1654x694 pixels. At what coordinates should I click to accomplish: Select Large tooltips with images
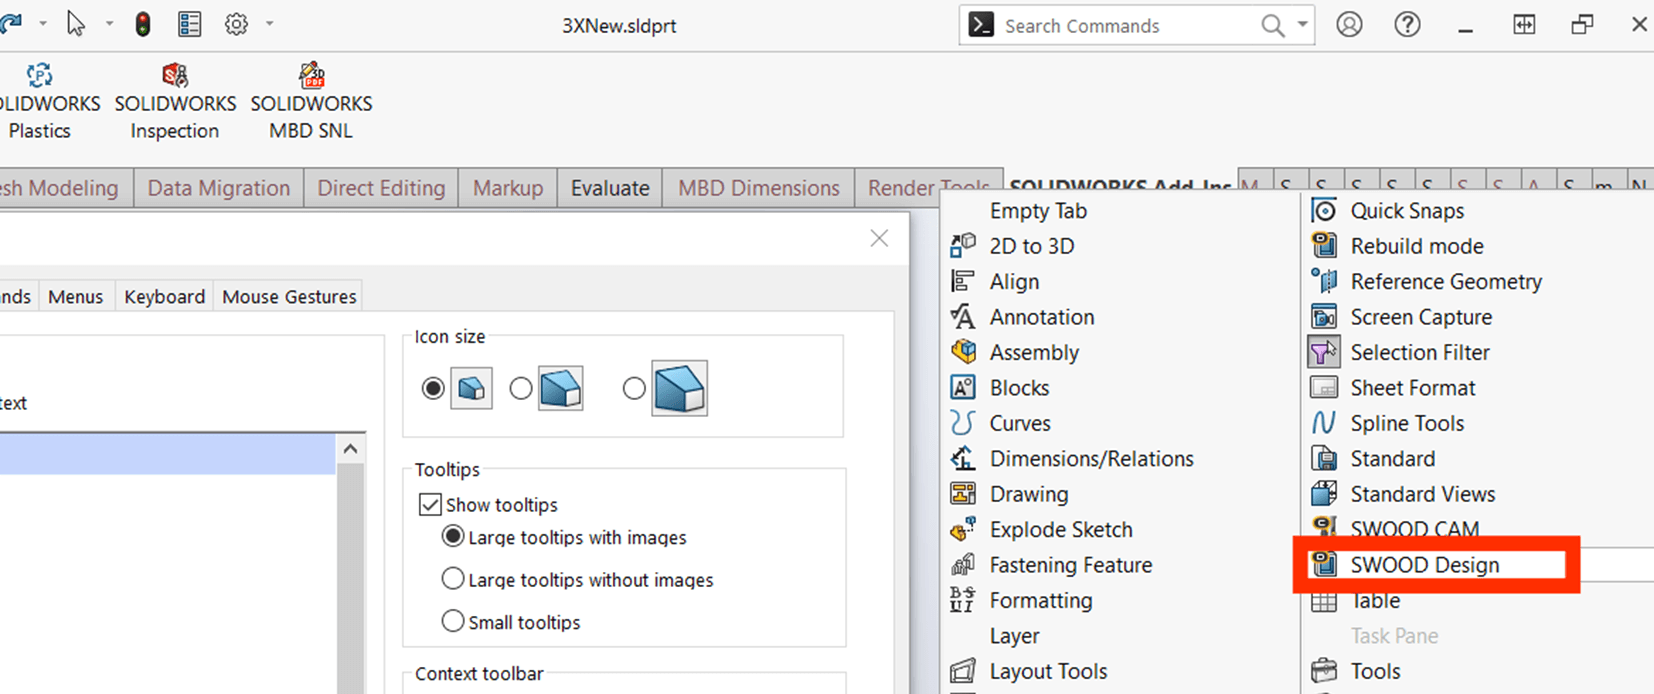pyautogui.click(x=453, y=537)
